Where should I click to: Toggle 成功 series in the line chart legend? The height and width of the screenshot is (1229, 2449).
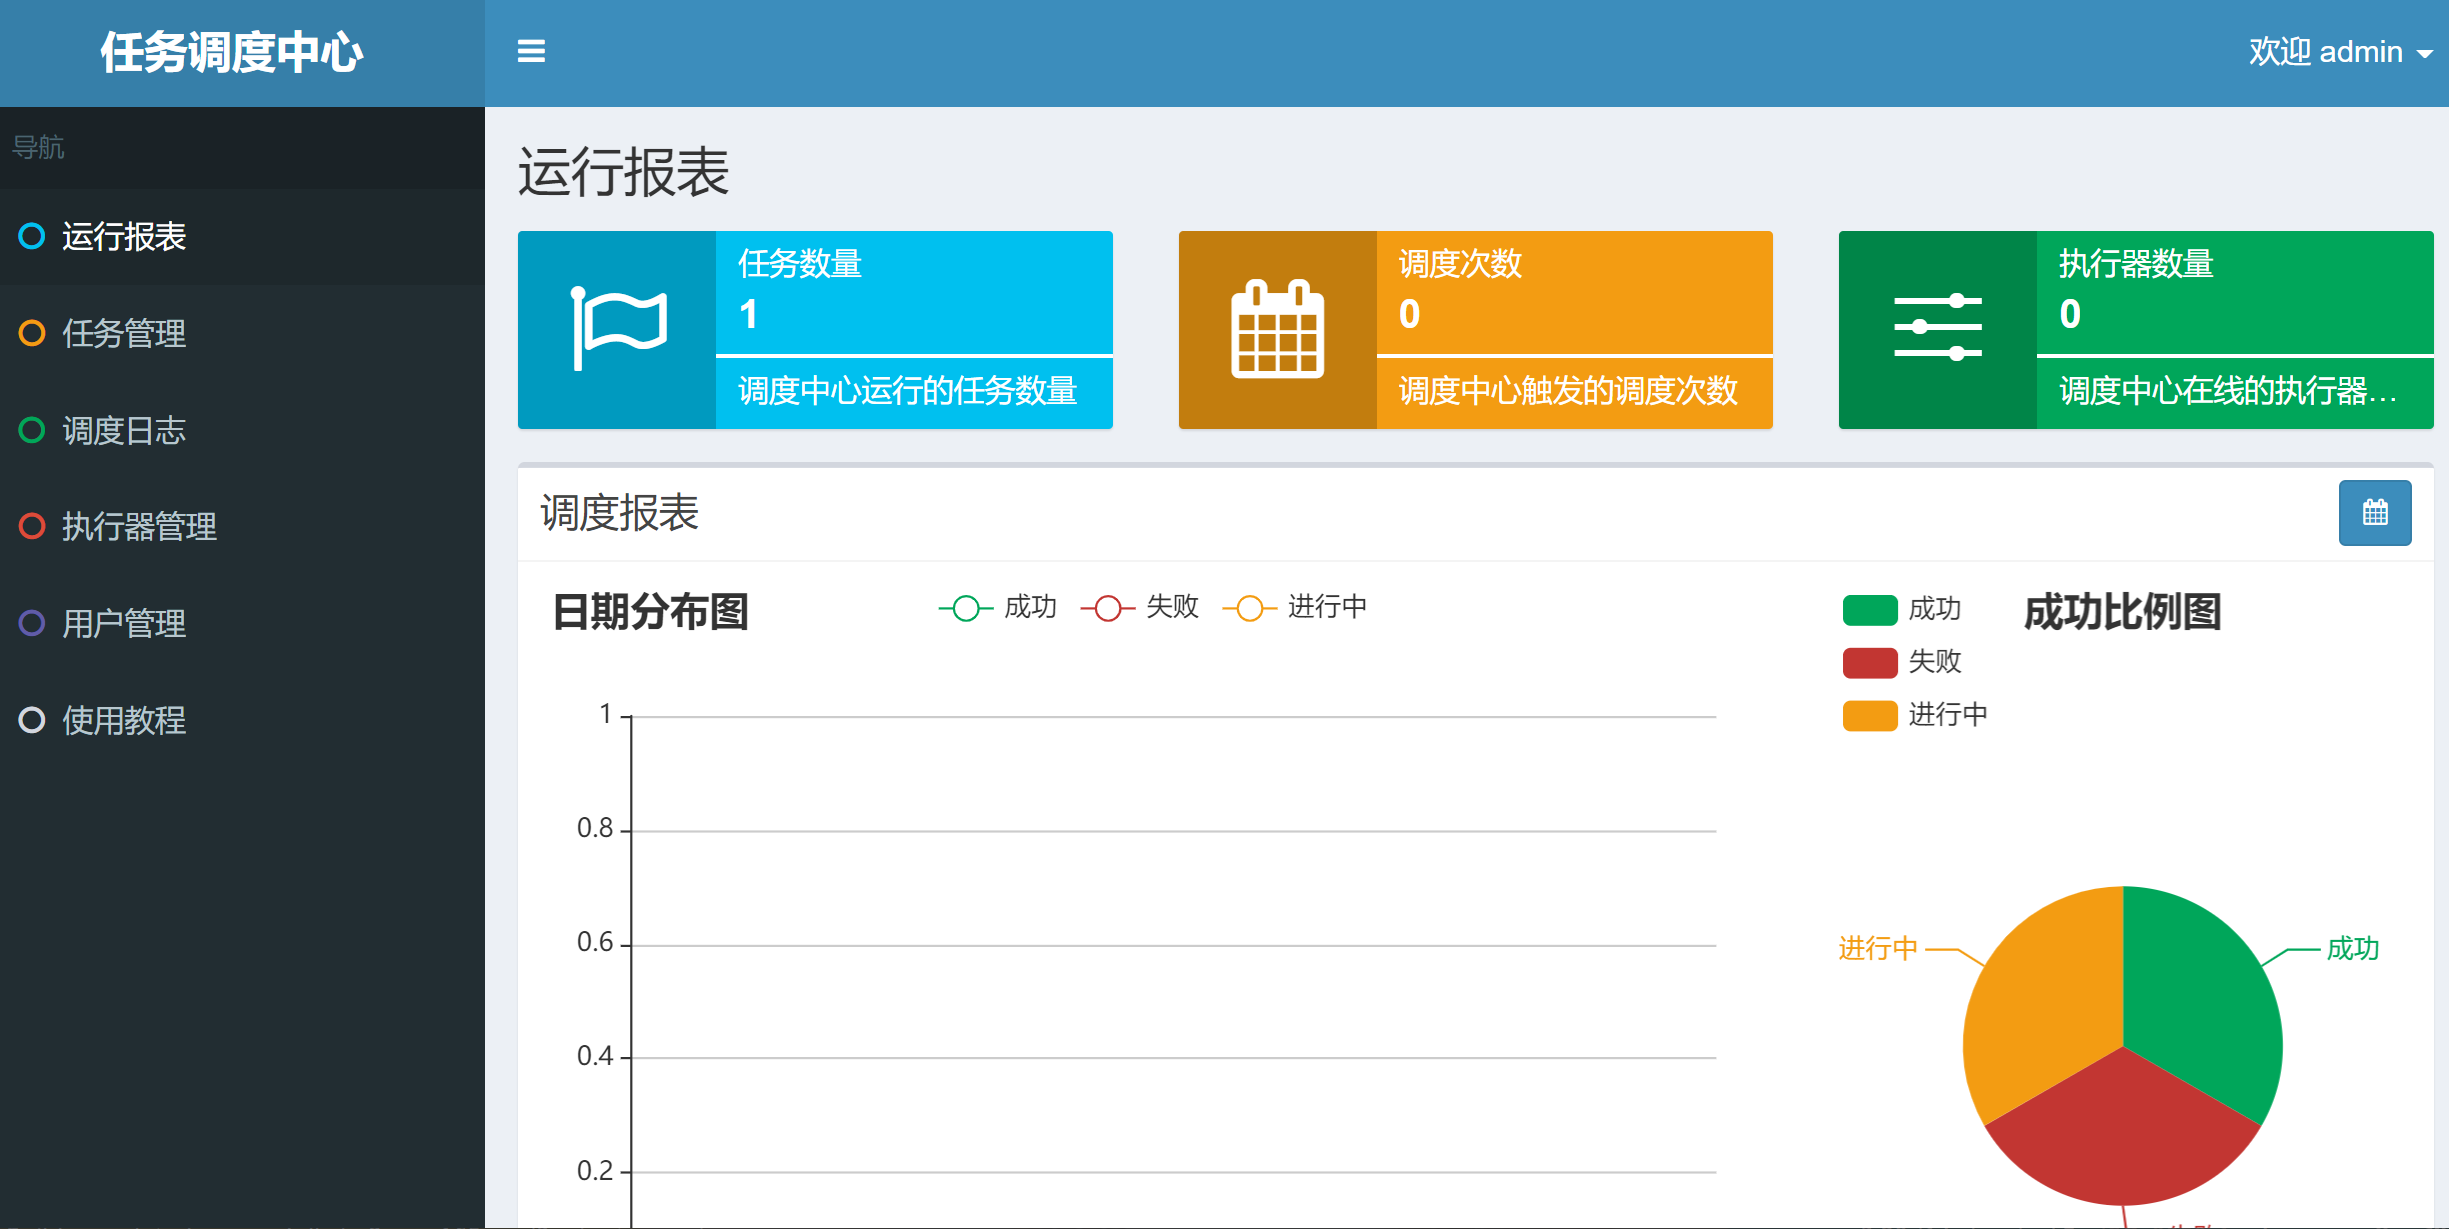pyautogui.click(x=998, y=607)
